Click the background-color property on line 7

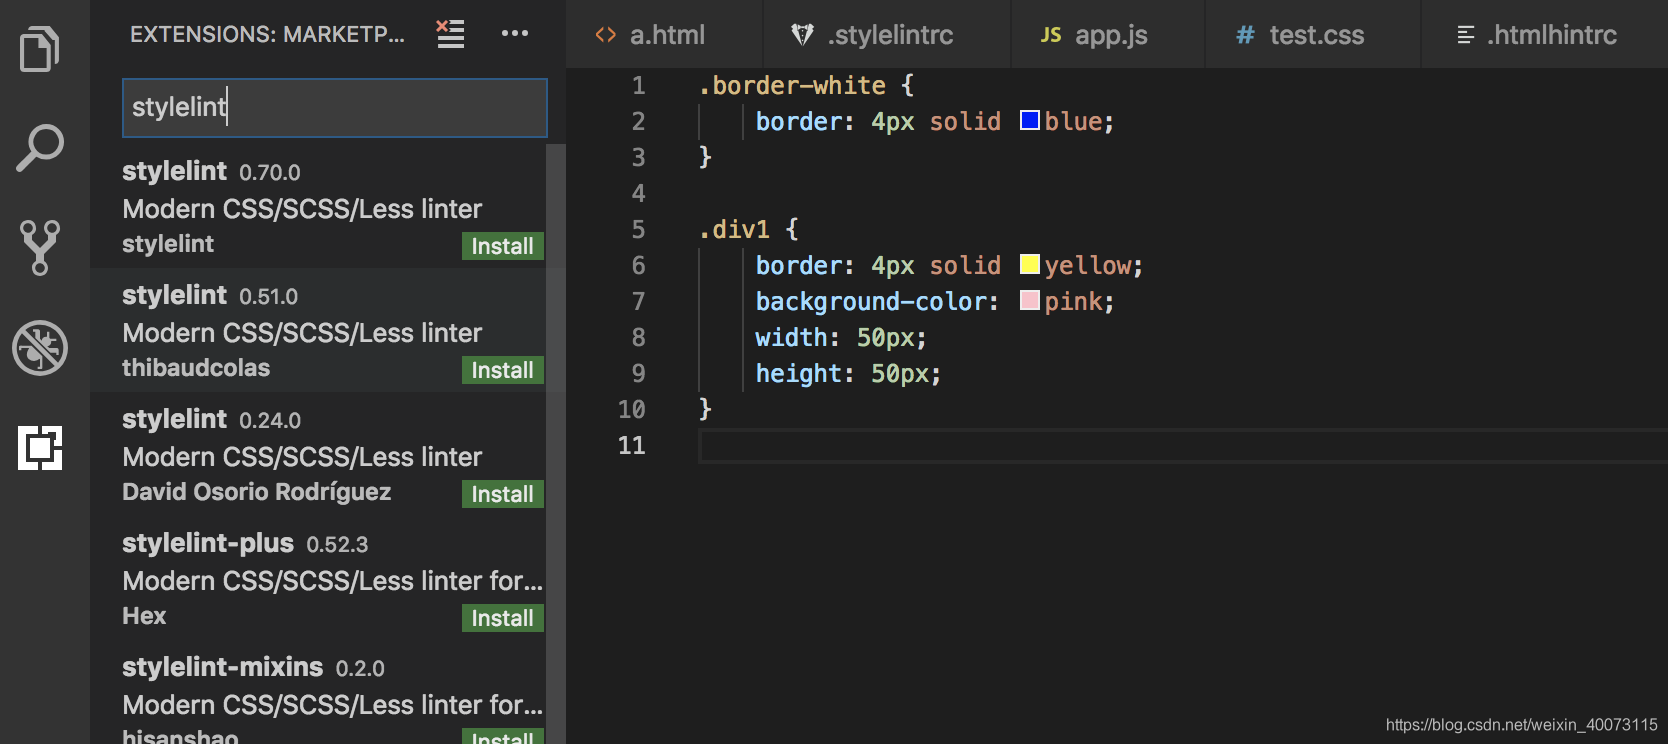coord(869,302)
